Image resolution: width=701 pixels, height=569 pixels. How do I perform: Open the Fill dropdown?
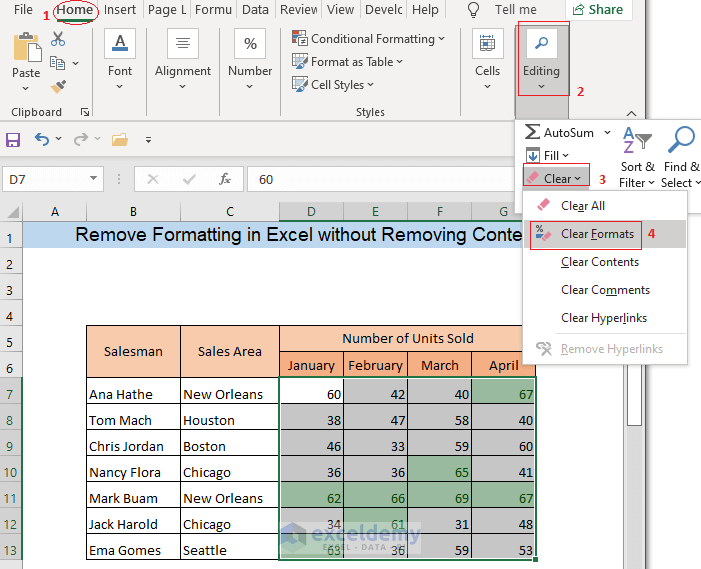click(x=556, y=155)
